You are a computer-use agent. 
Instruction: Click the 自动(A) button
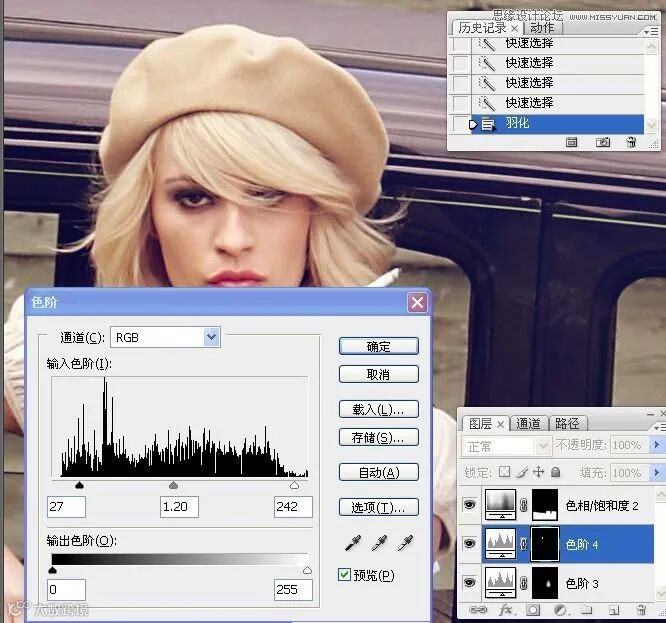click(378, 472)
